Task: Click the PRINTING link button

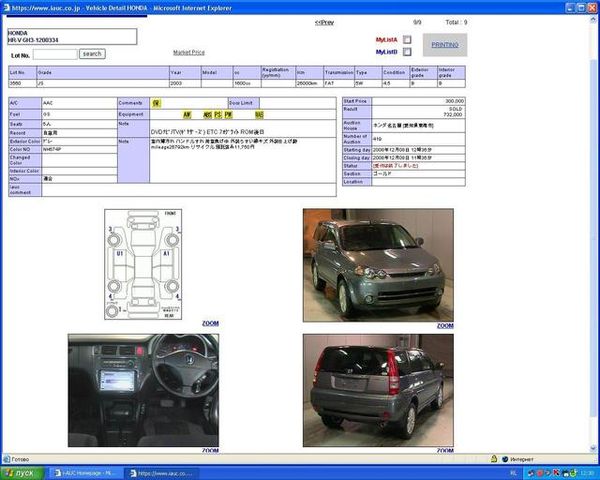Action: [445, 45]
